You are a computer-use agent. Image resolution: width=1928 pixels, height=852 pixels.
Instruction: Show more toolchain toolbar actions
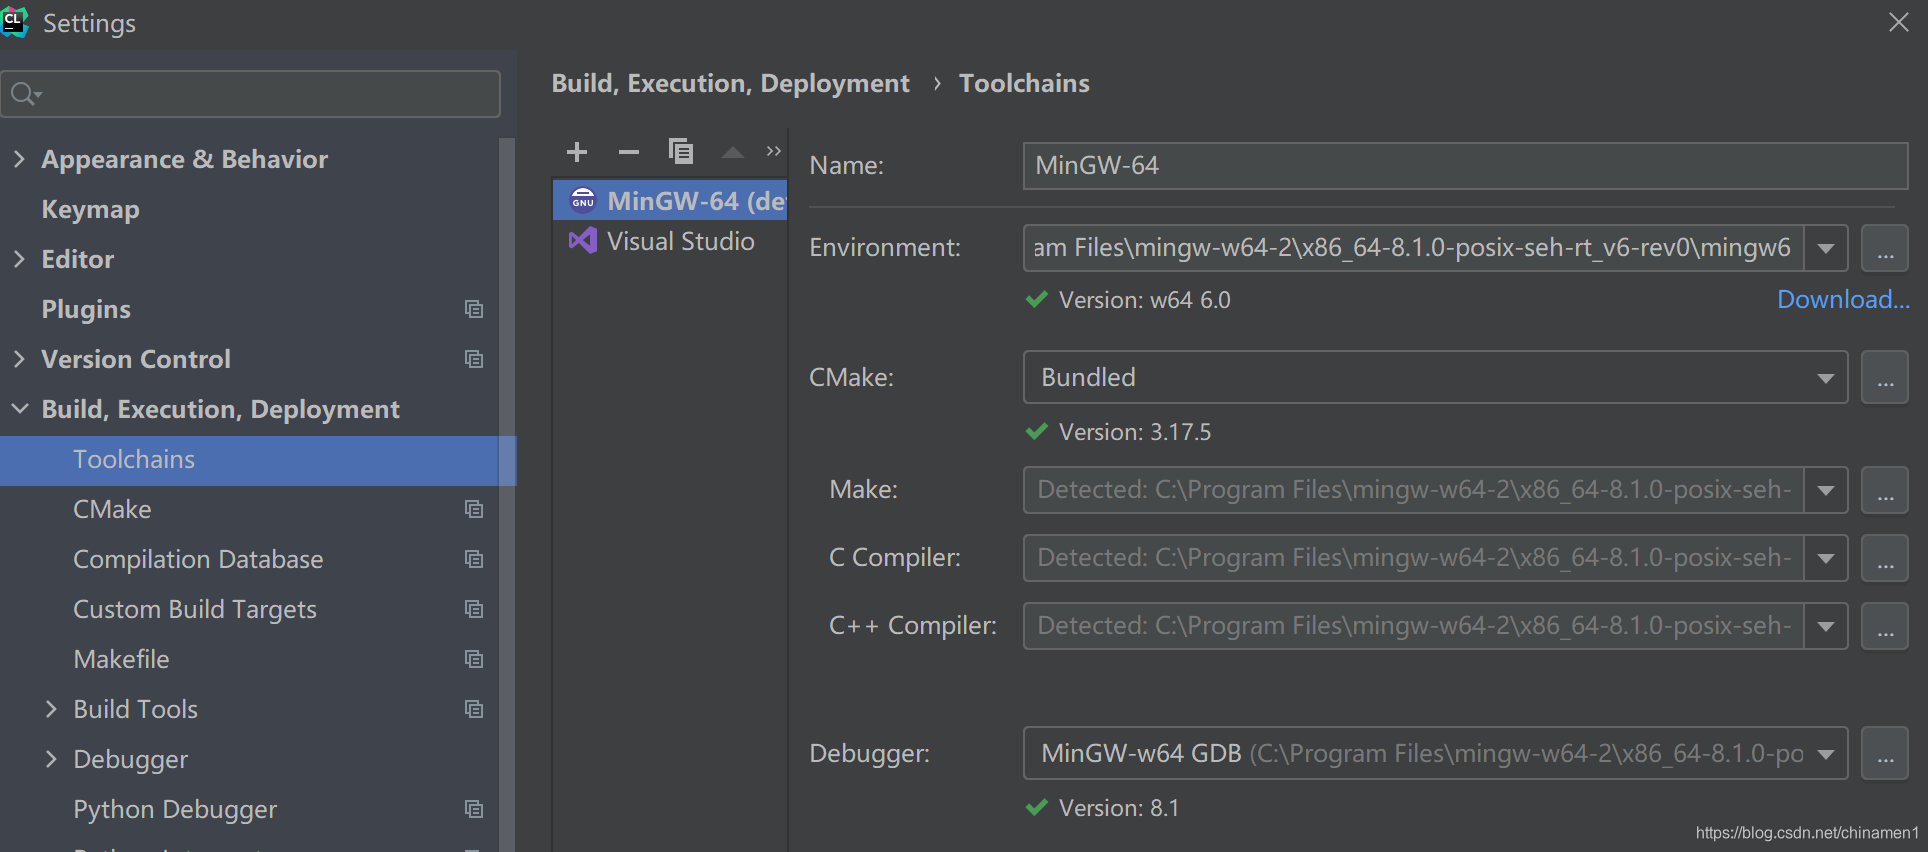(773, 151)
